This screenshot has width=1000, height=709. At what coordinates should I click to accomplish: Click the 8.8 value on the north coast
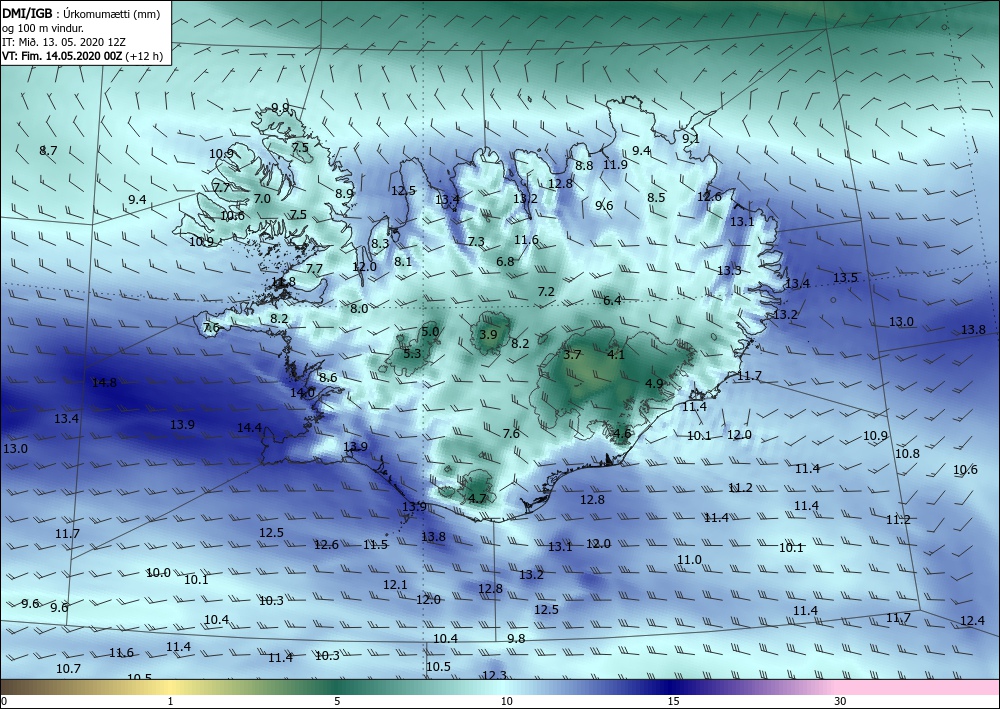coord(584,165)
